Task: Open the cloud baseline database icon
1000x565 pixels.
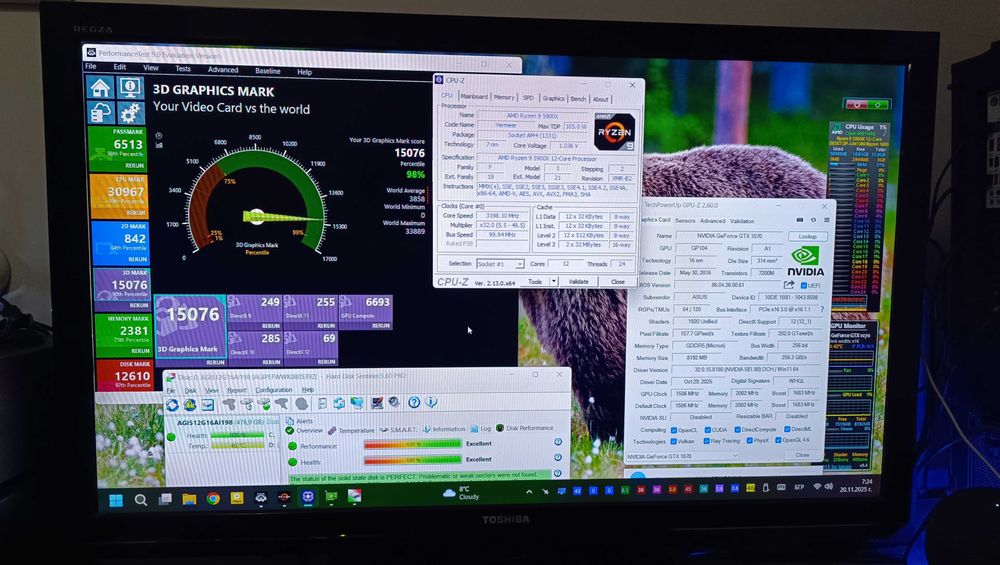Action: pos(100,113)
